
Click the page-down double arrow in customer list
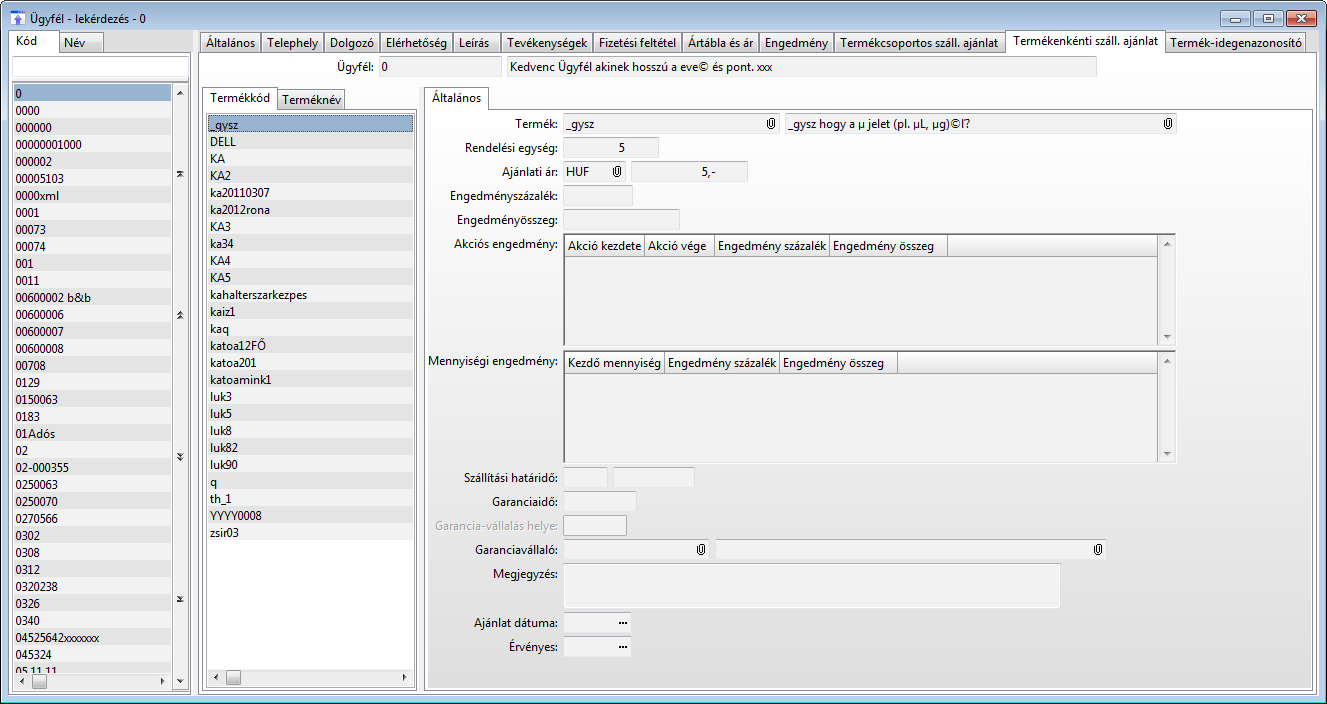180,456
